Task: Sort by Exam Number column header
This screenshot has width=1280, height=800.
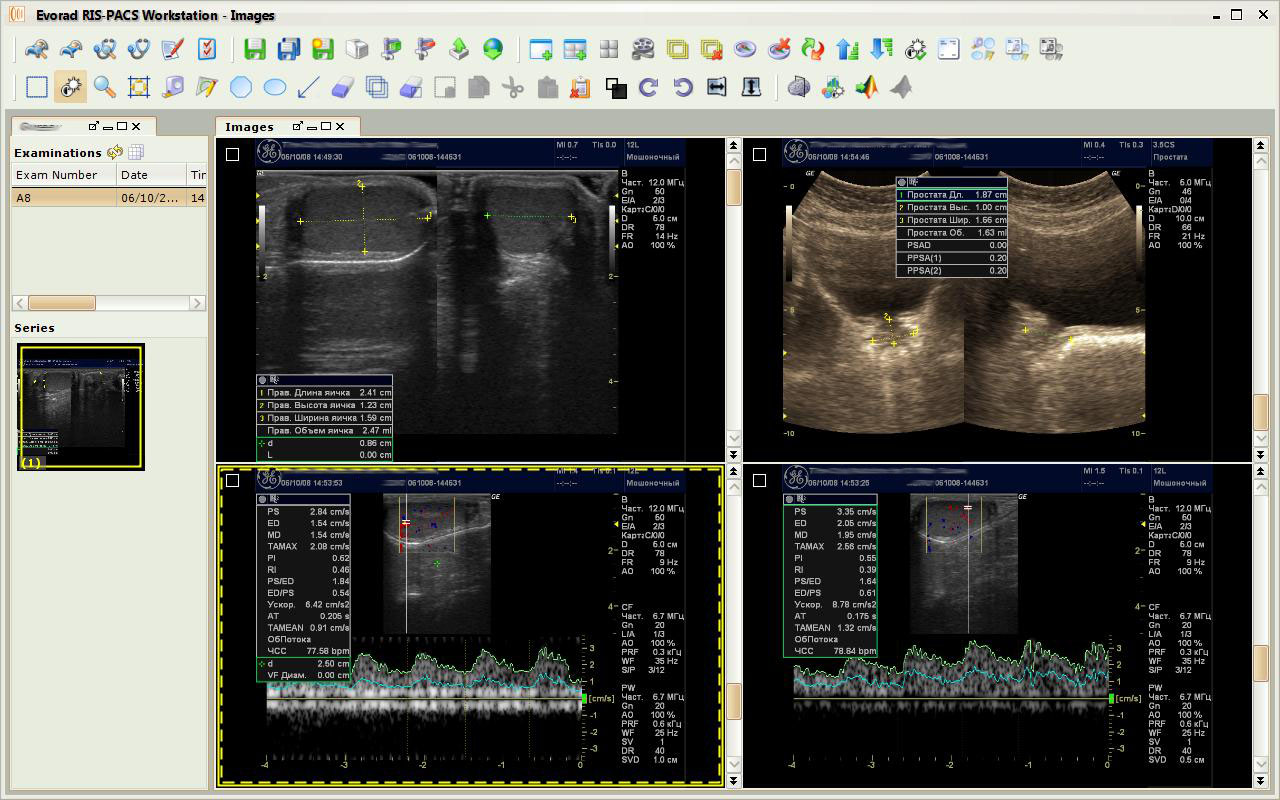Action: [57, 175]
